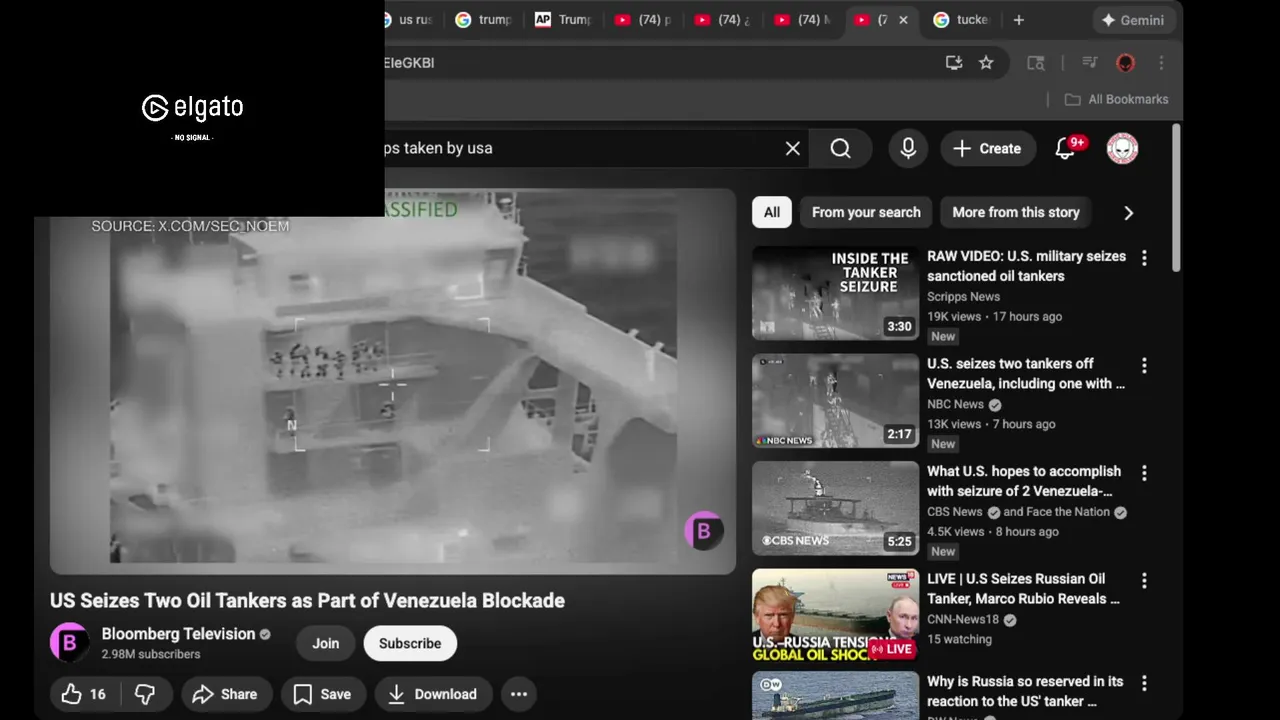Image resolution: width=1280 pixels, height=720 pixels.
Task: Open 'LIVE | U.S Seizes Russian Oil Tanker' title
Action: [x=1023, y=588]
